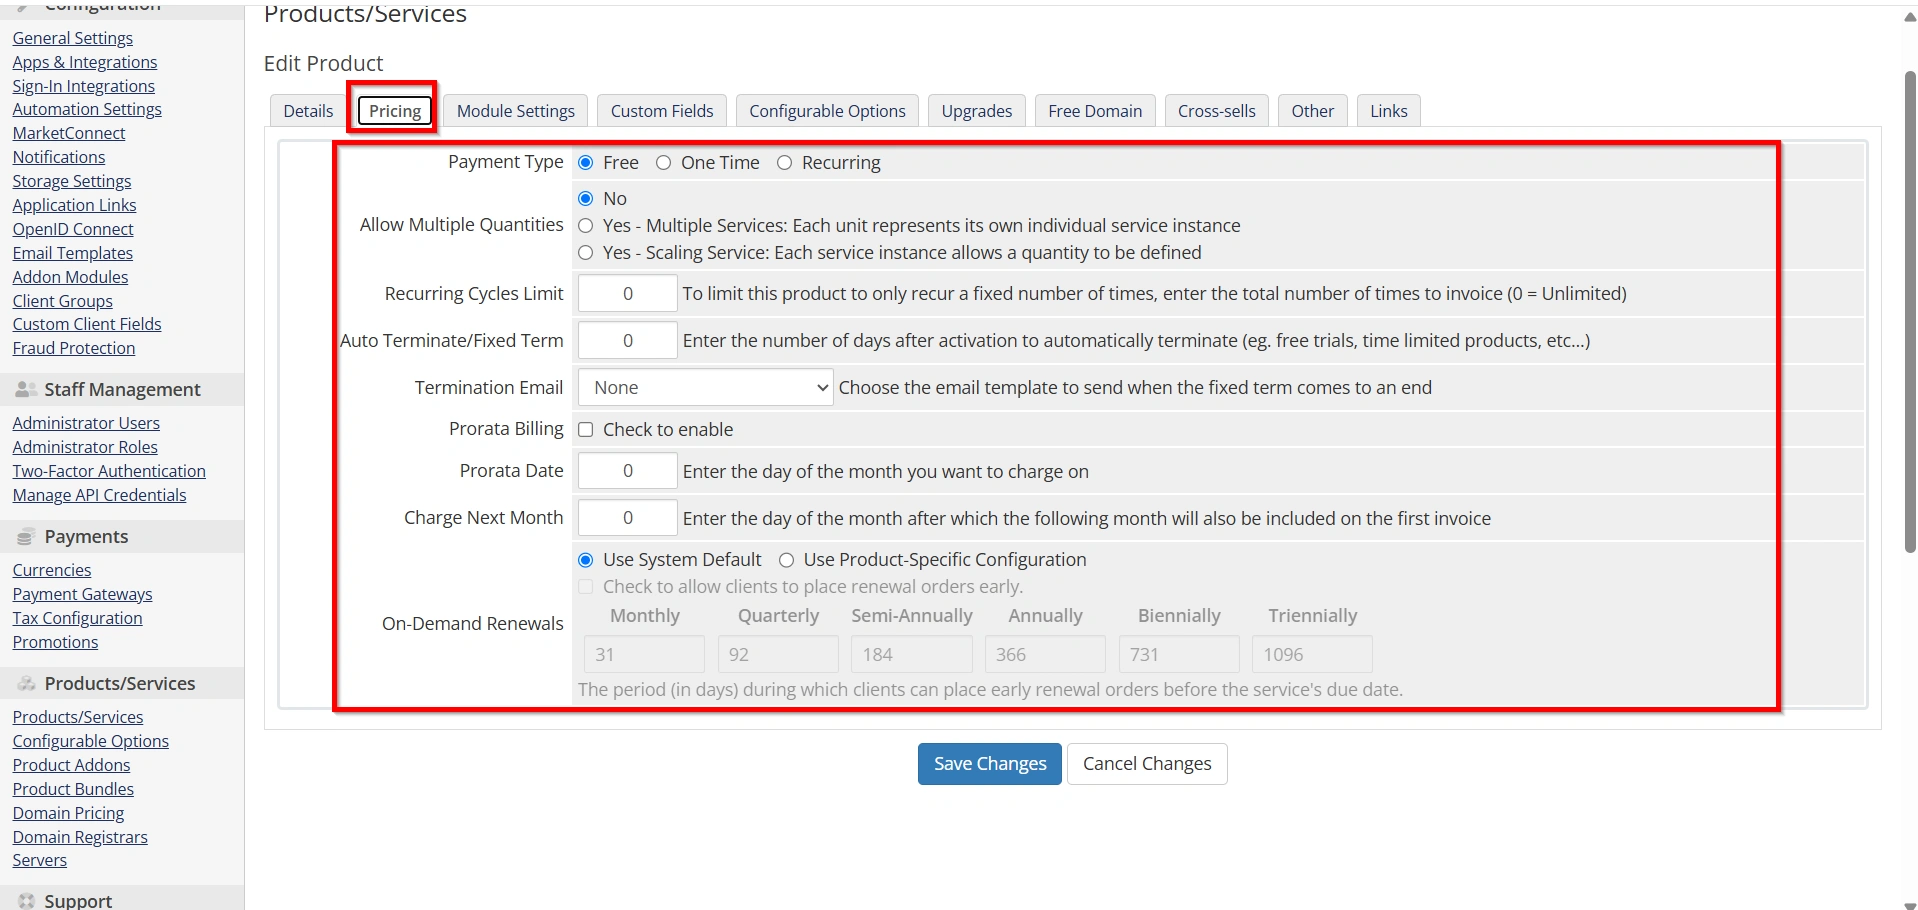Click the Cancel Changes button

[1147, 764]
